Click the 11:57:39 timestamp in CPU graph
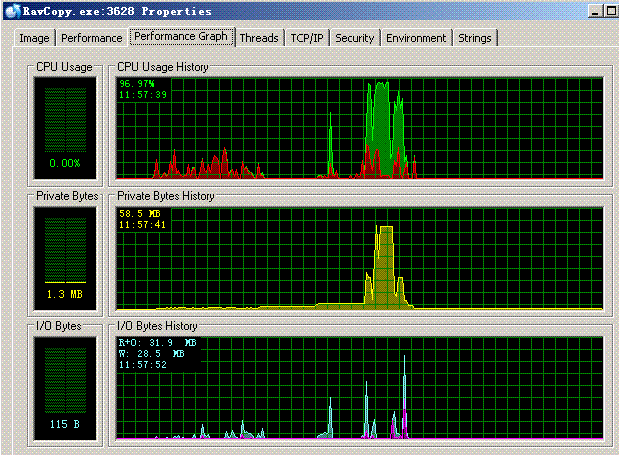619x455 pixels. point(143,95)
